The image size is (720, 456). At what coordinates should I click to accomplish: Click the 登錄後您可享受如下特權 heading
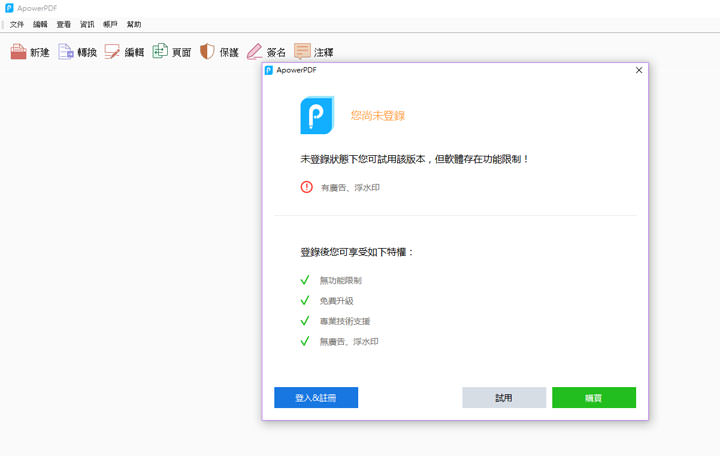point(357,252)
